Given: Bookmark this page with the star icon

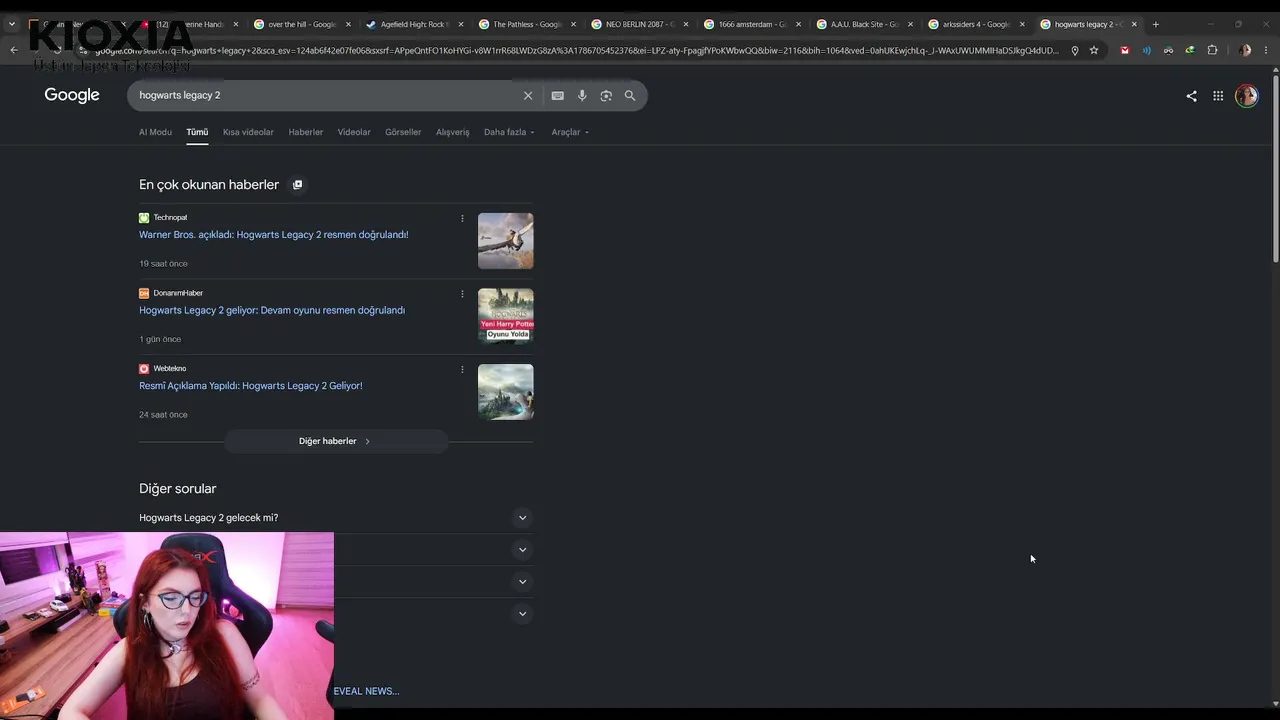Looking at the screenshot, I should 1094,50.
